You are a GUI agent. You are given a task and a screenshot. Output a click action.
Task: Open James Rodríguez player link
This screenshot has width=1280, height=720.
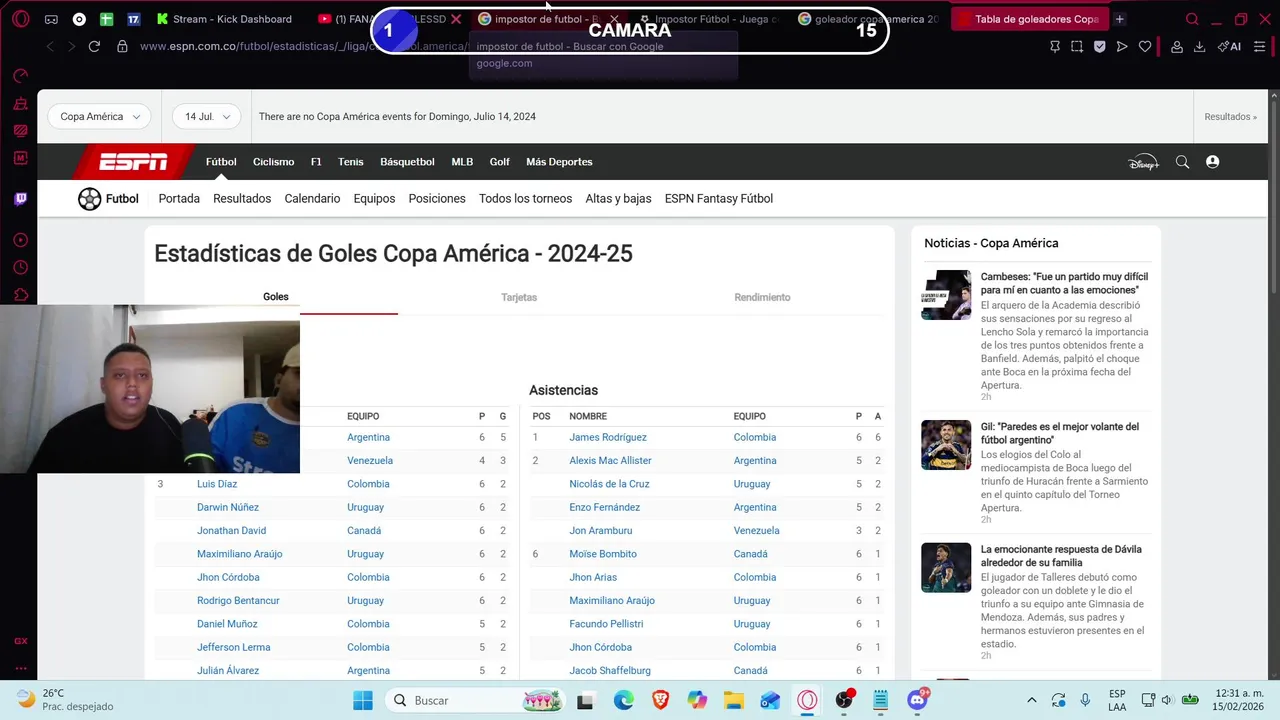coord(608,437)
